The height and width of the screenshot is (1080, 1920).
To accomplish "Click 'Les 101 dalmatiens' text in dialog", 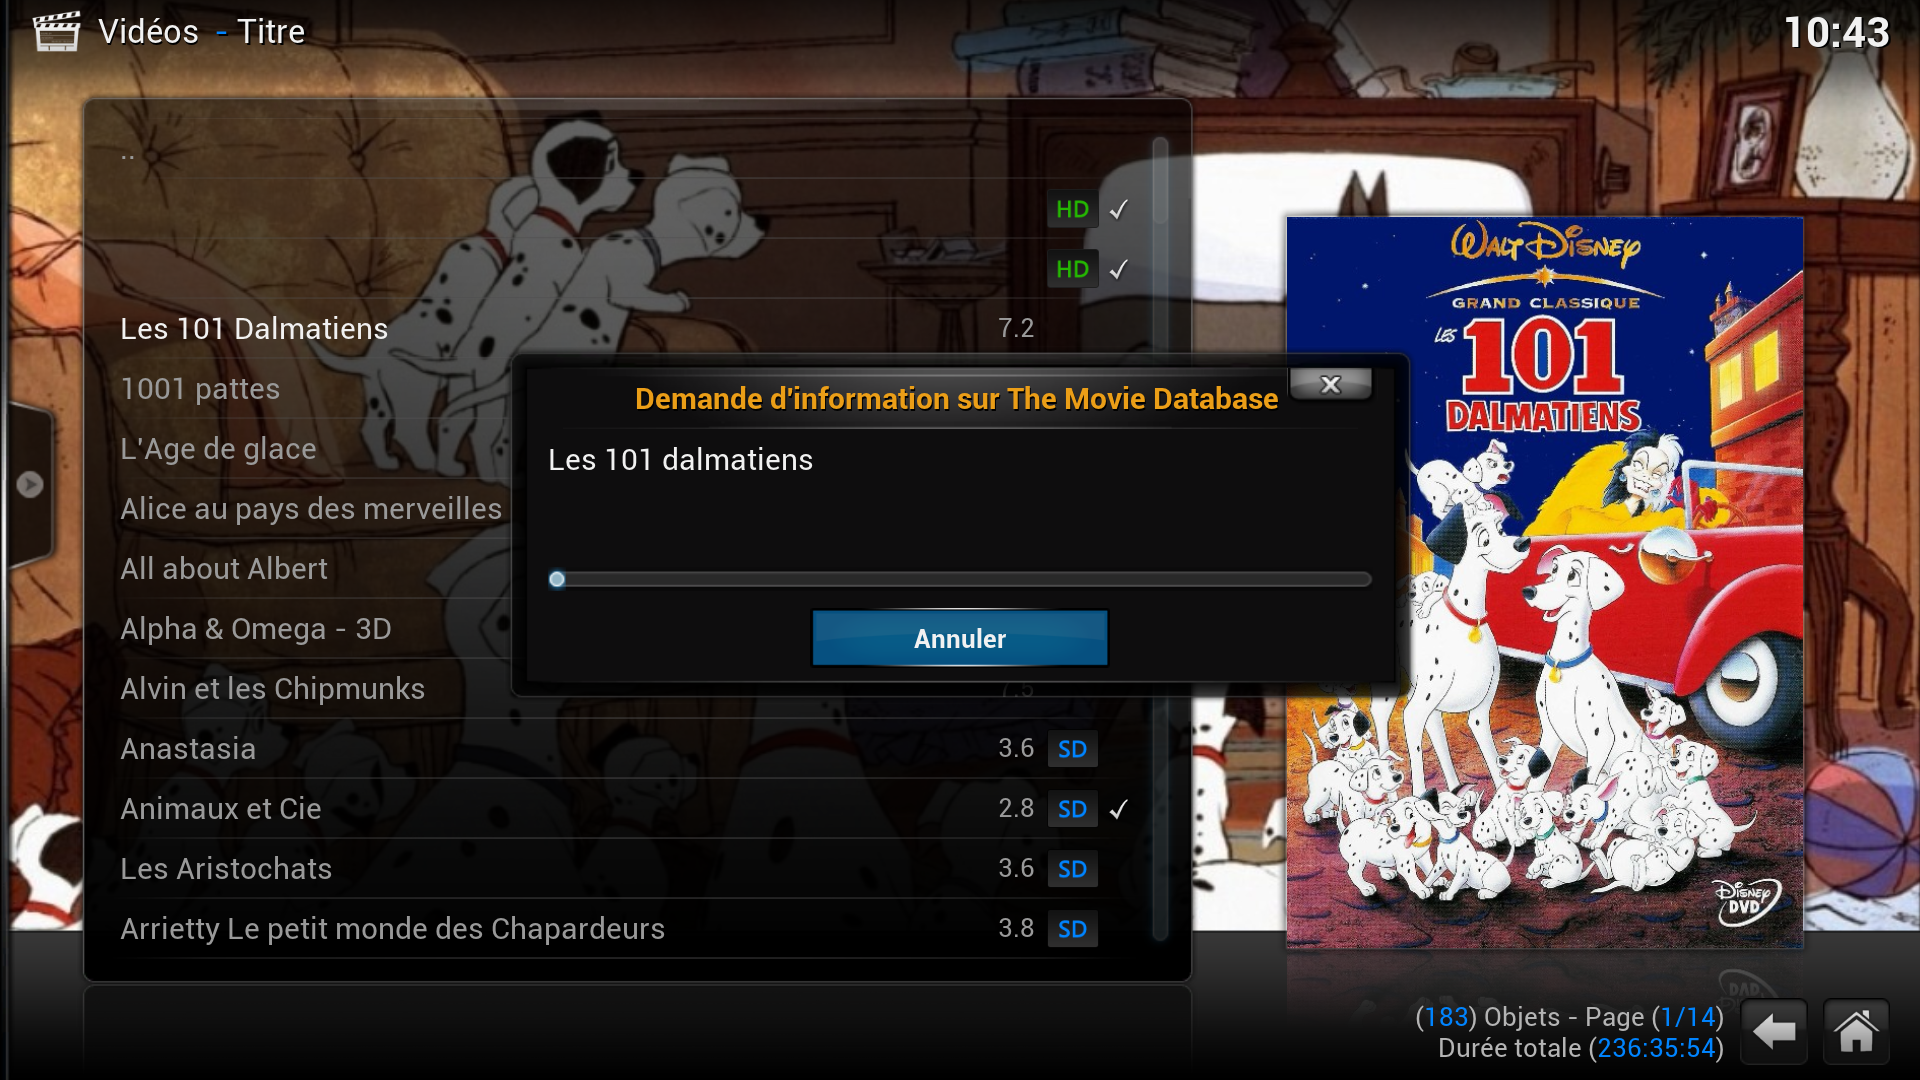I will pos(680,459).
